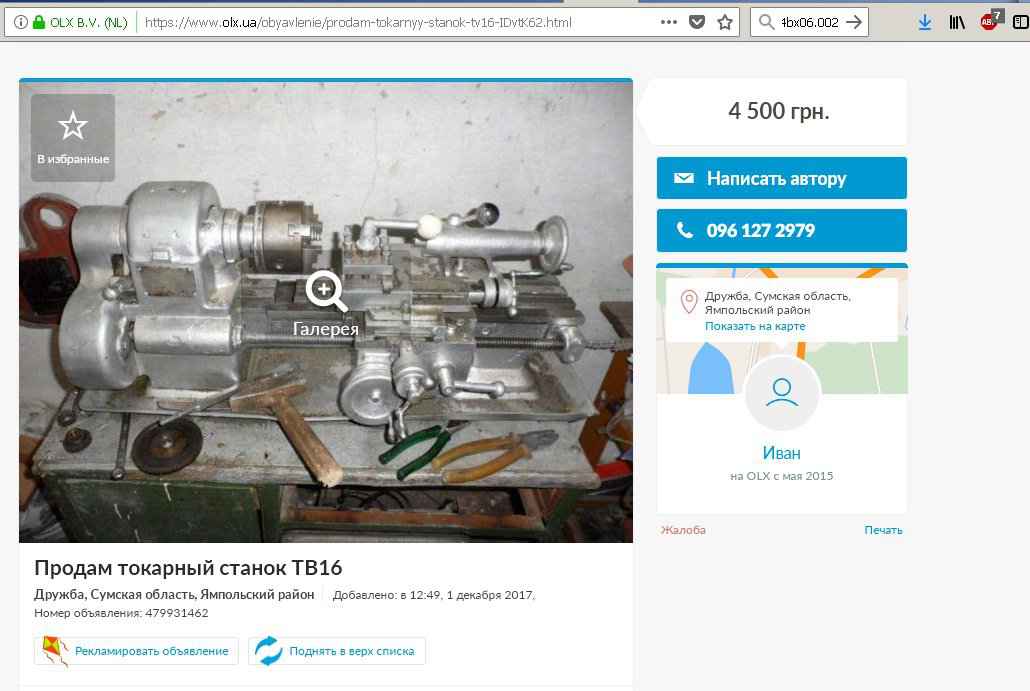Open the Library bookmarks icon
1030x691 pixels.
pos(957,22)
